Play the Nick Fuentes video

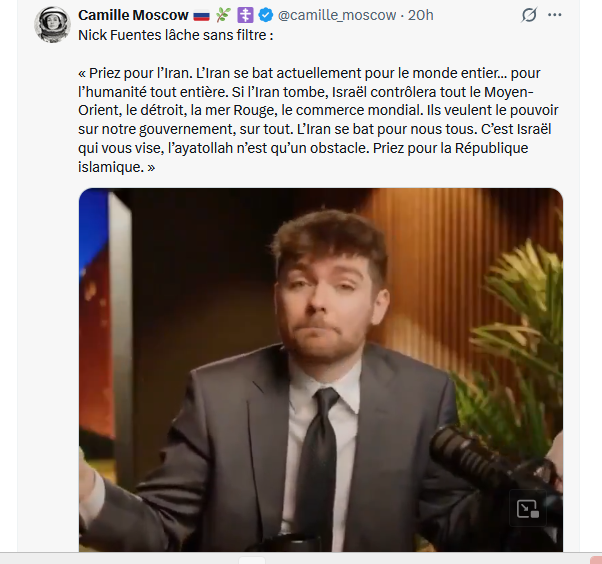[x=320, y=370]
